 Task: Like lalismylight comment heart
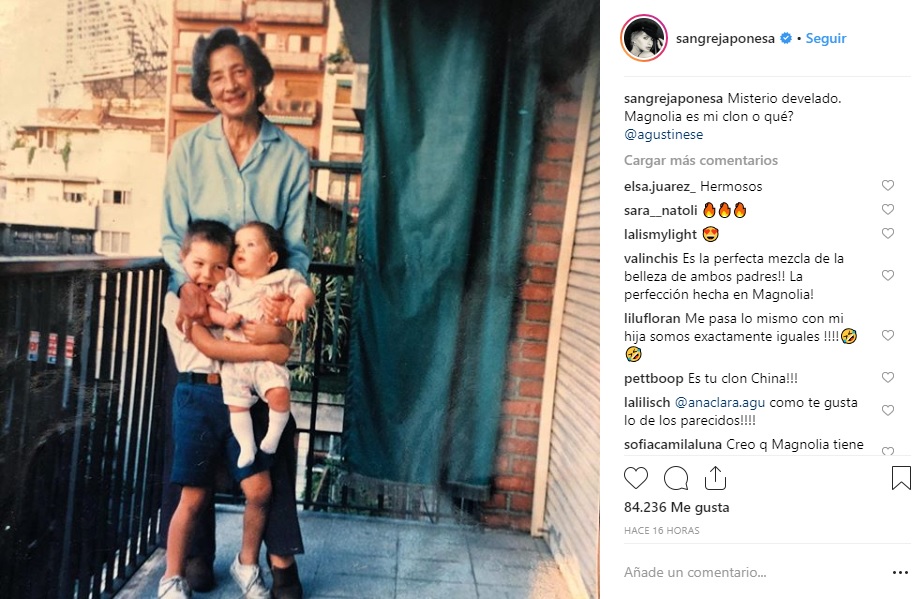tap(888, 234)
